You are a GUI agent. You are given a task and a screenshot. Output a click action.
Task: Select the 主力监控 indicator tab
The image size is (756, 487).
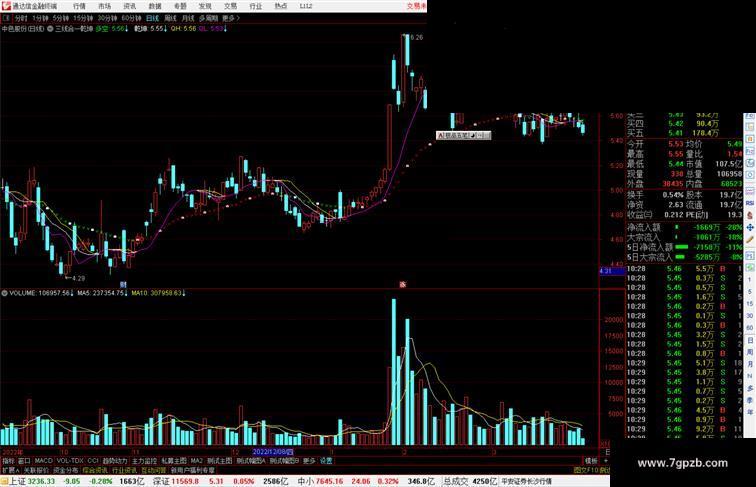click(144, 461)
